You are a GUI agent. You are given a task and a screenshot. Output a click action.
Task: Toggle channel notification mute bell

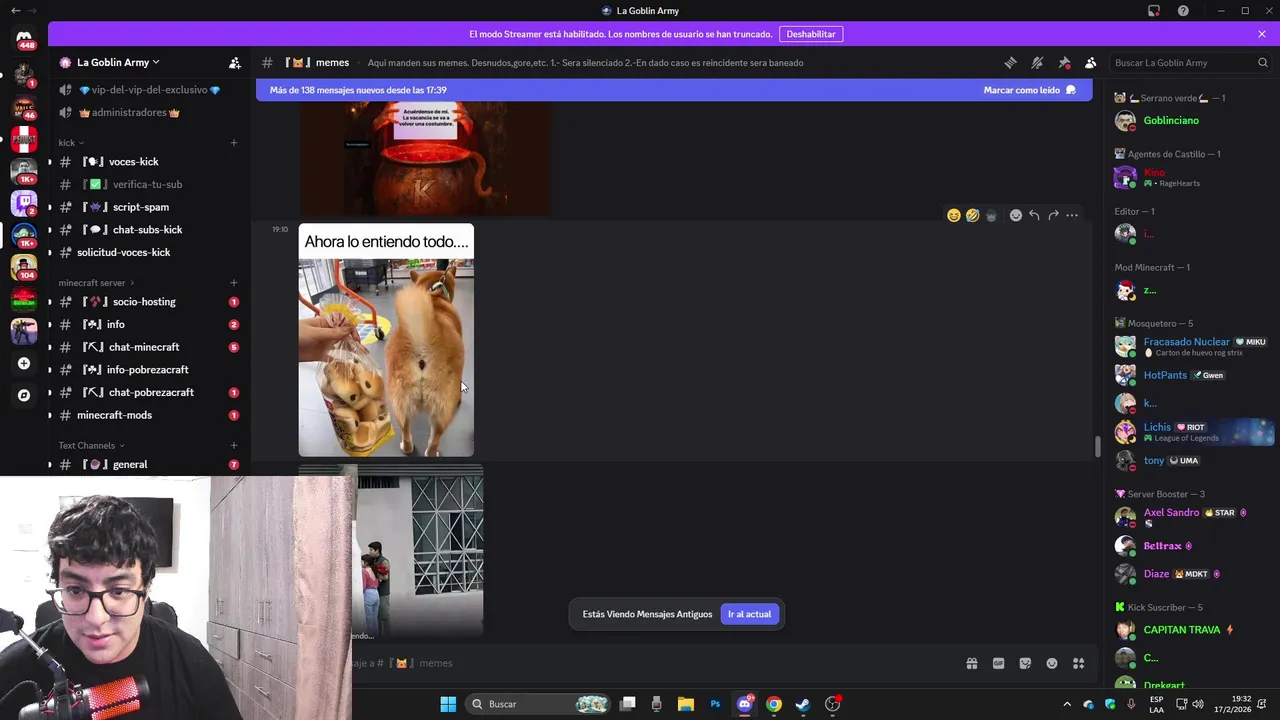click(x=1037, y=62)
